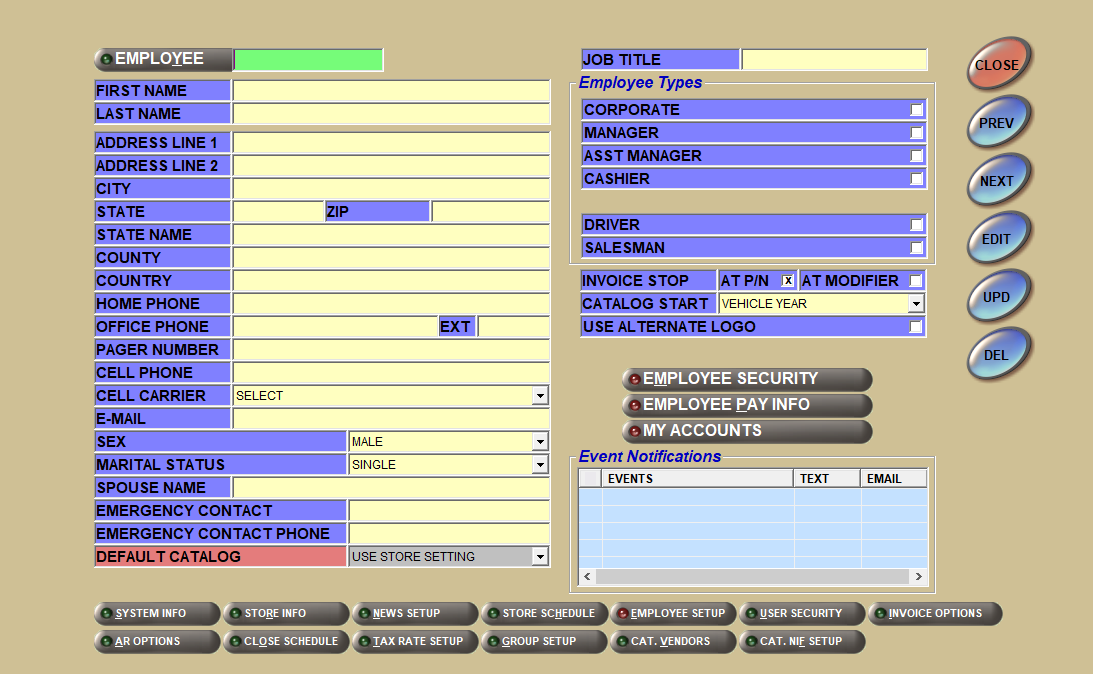The height and width of the screenshot is (674, 1093).
Task: Check the Driver employee type box
Action: (916, 225)
